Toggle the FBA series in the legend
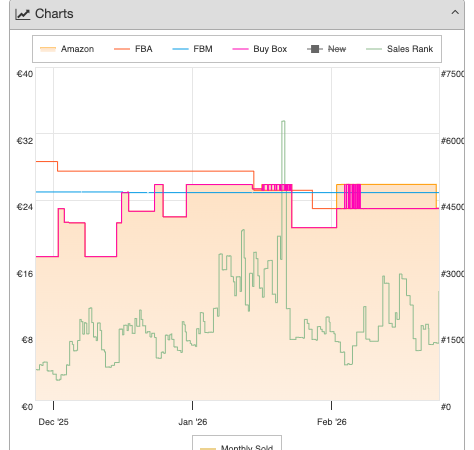 [133, 49]
